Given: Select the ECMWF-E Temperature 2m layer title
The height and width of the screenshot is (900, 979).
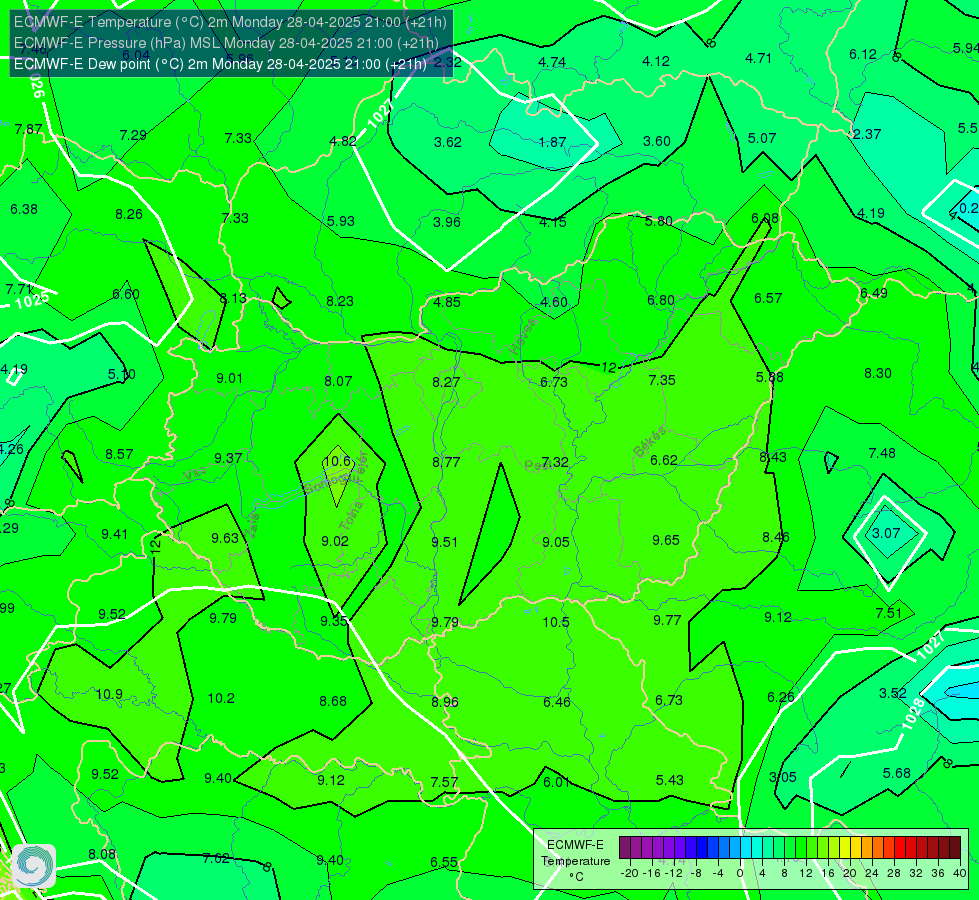Looking at the screenshot, I should tap(230, 22).
